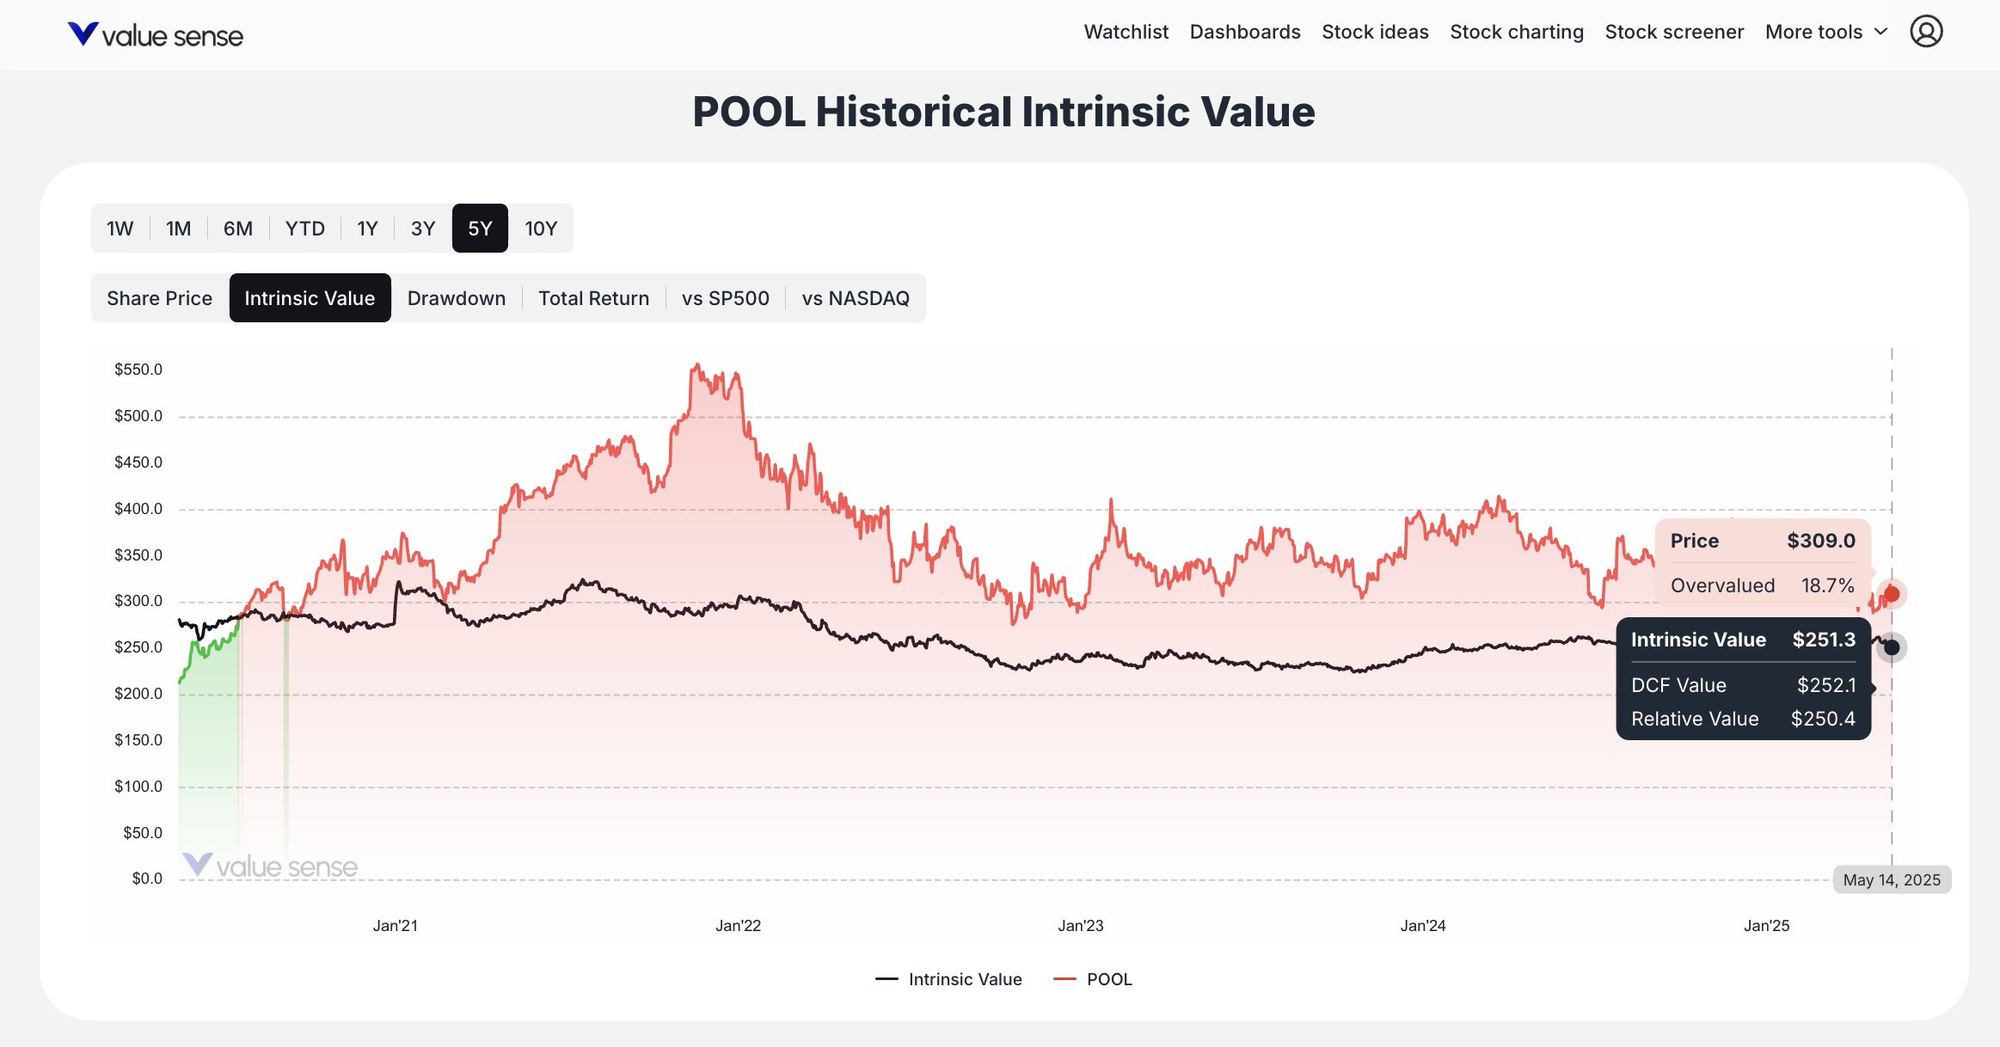
Task: Click the May 14, 2025 date marker
Action: click(x=1891, y=880)
